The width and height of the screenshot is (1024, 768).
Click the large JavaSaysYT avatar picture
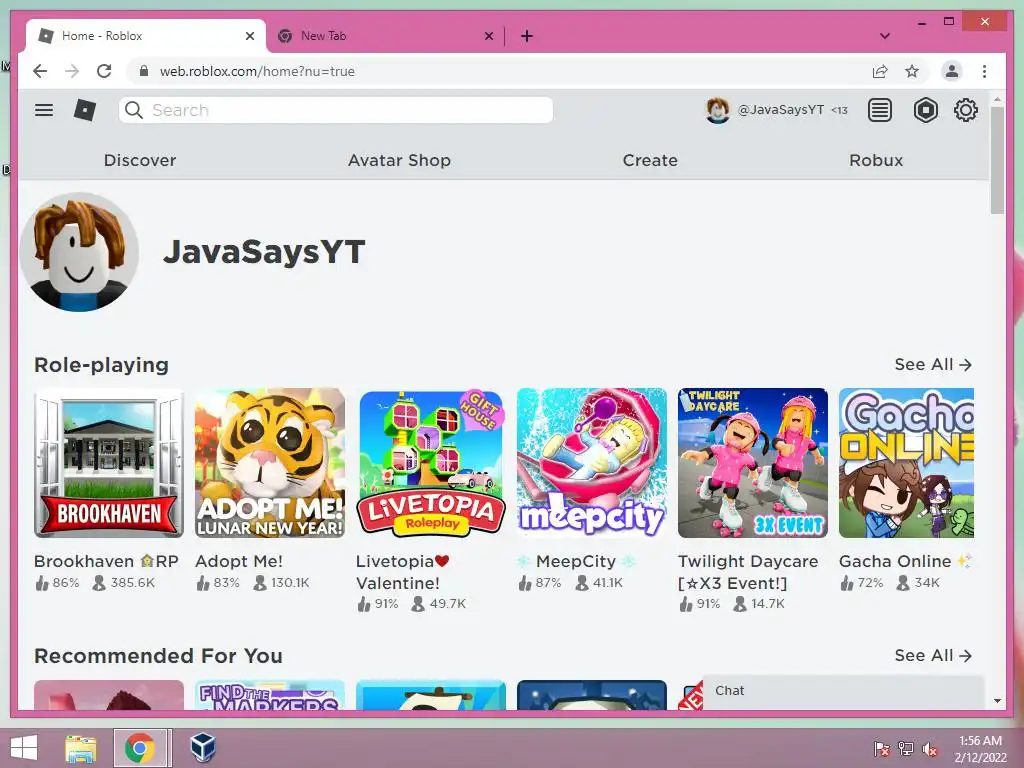tap(79, 251)
